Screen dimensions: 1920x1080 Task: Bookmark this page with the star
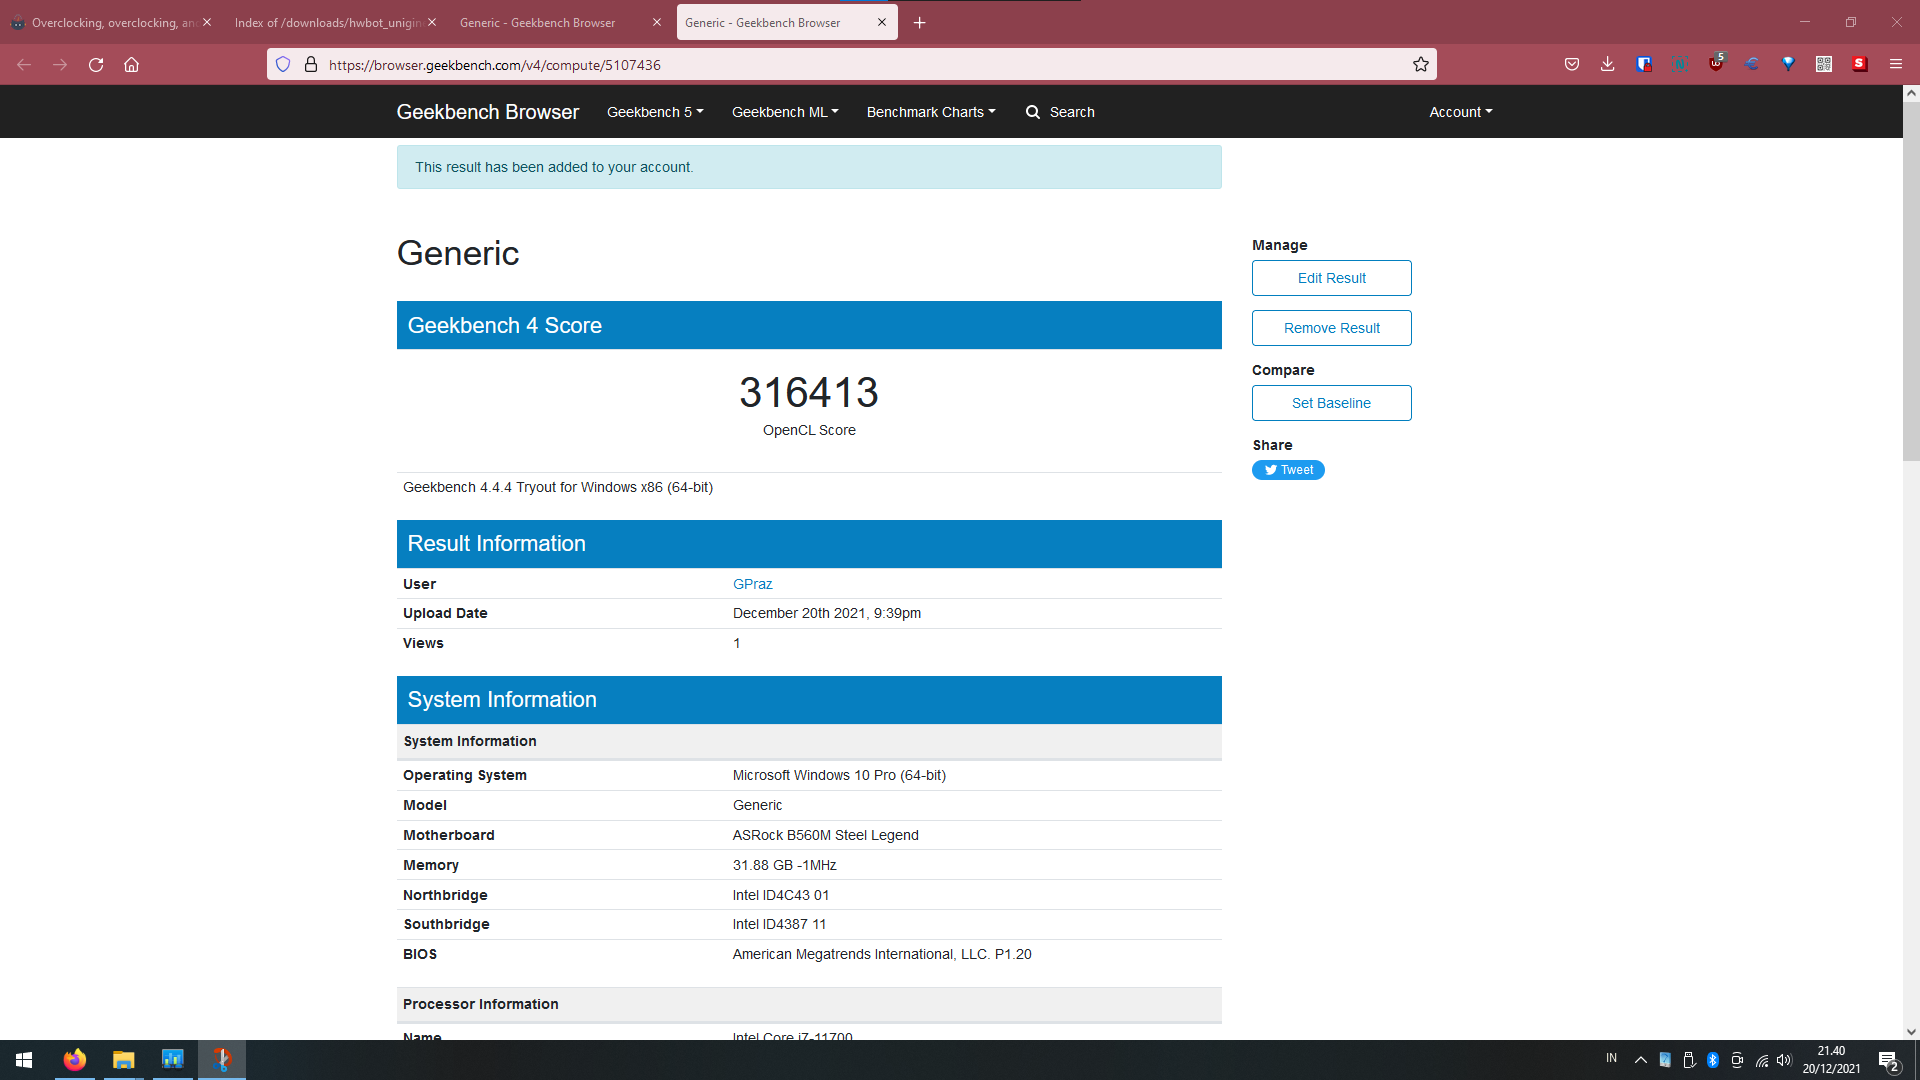coord(1421,65)
